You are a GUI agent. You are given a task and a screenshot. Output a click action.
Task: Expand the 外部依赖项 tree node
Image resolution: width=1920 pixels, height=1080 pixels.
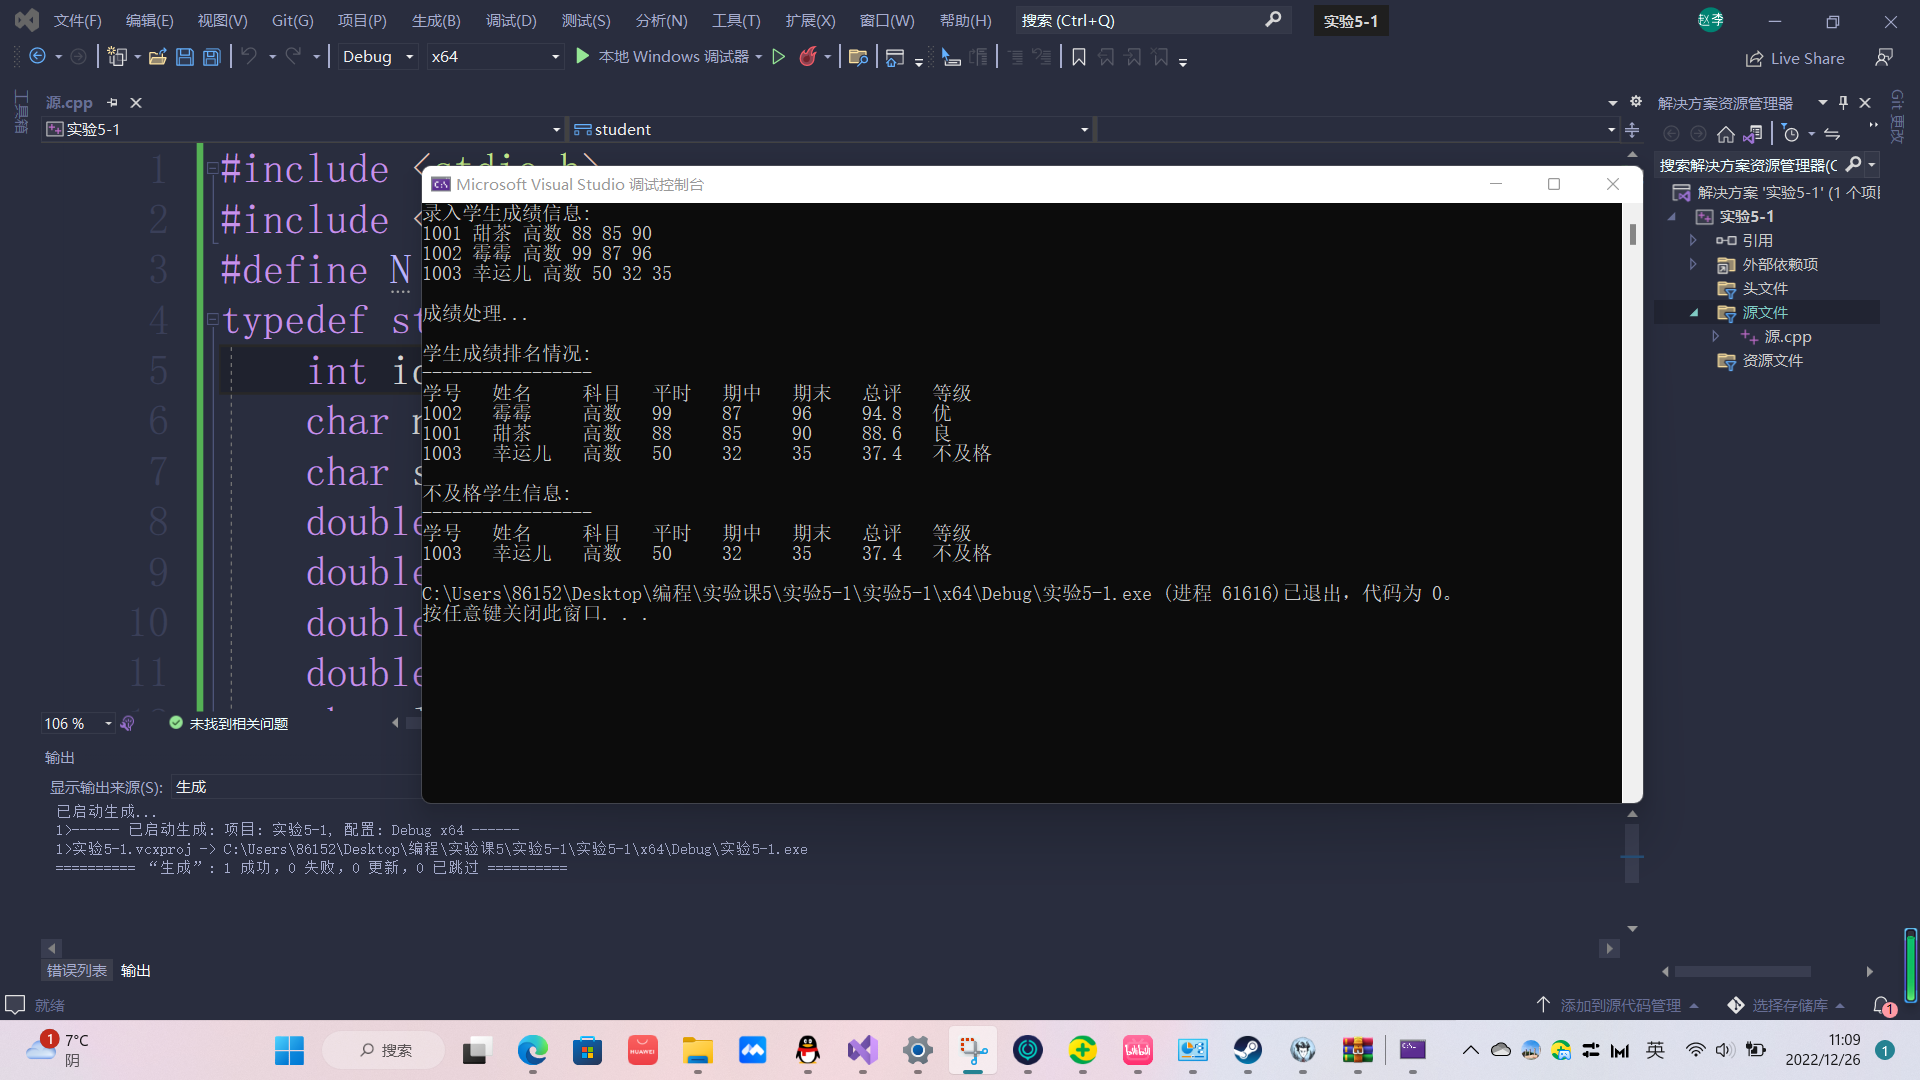point(1693,265)
